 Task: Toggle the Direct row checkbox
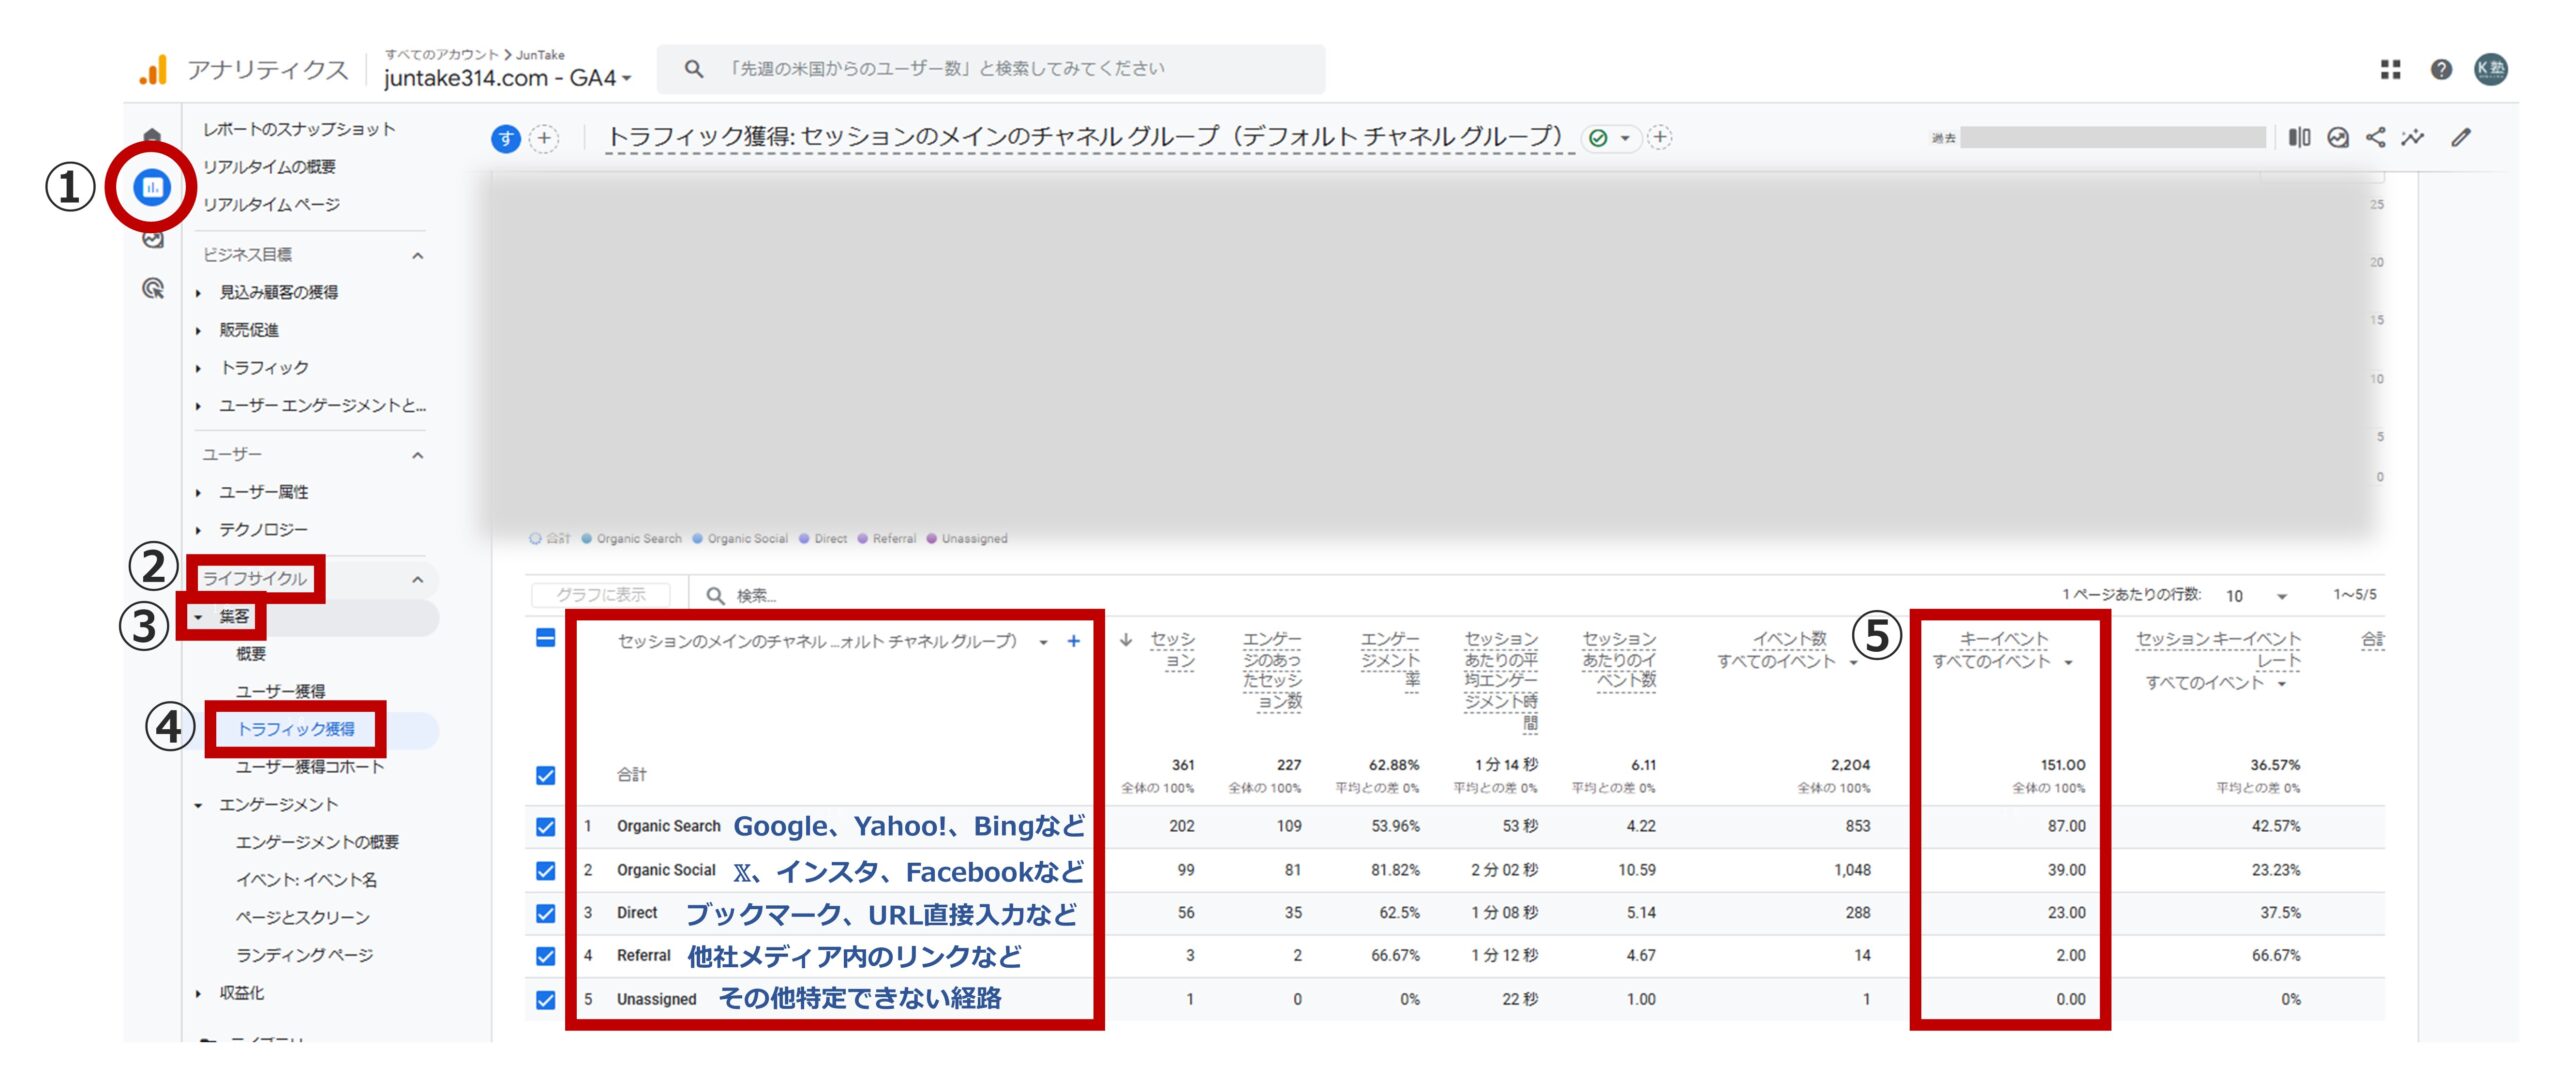546,913
